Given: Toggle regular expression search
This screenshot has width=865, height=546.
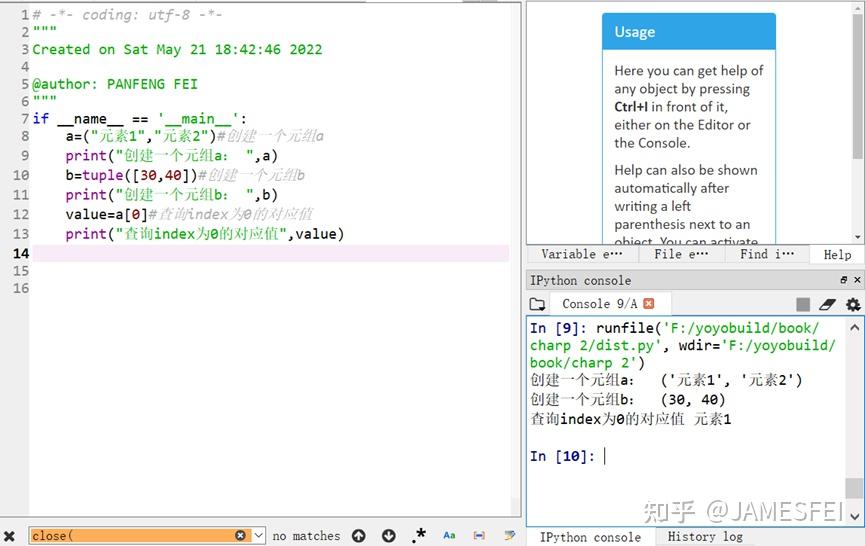Looking at the screenshot, I should click(419, 535).
